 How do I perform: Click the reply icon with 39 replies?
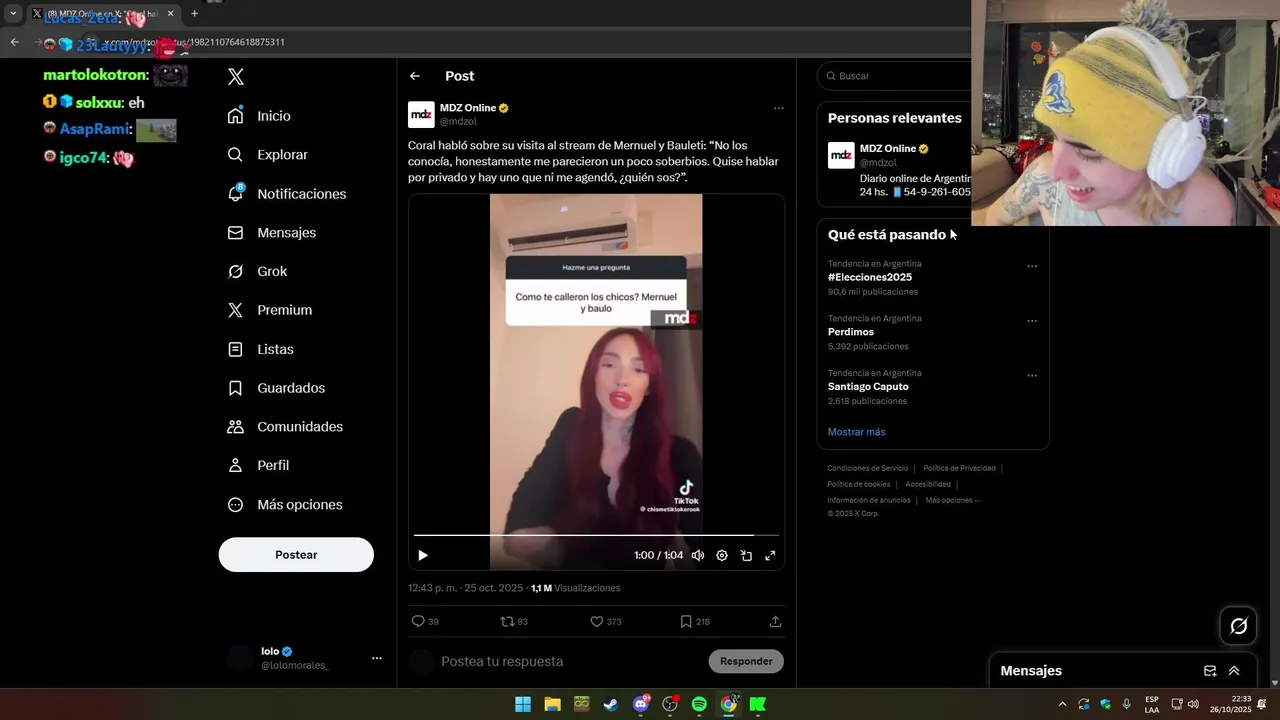[425, 621]
